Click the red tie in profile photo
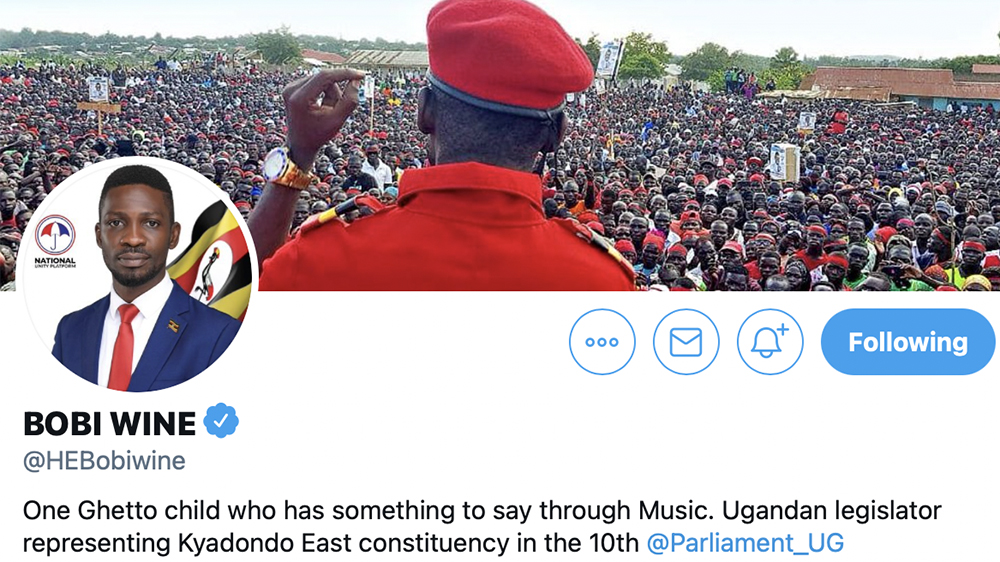Viewport: 1000px width, 562px height. (124, 346)
